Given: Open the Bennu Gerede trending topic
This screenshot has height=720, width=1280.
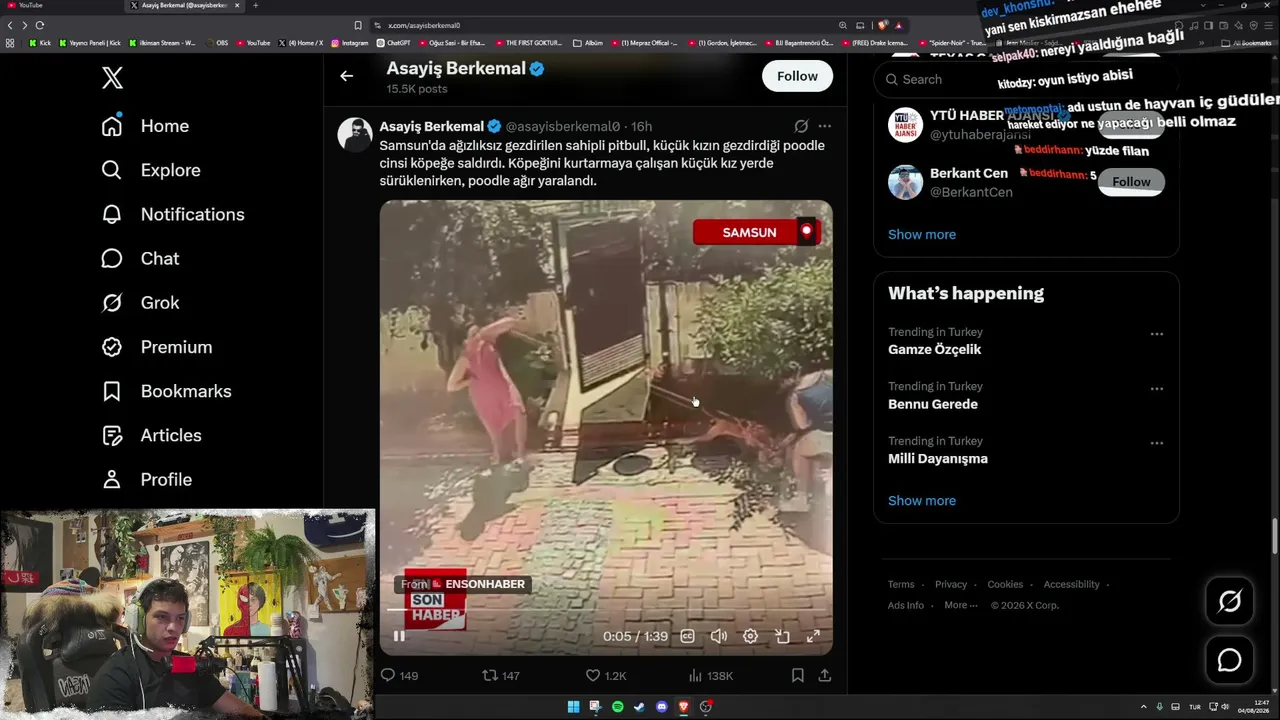Looking at the screenshot, I should 933,404.
